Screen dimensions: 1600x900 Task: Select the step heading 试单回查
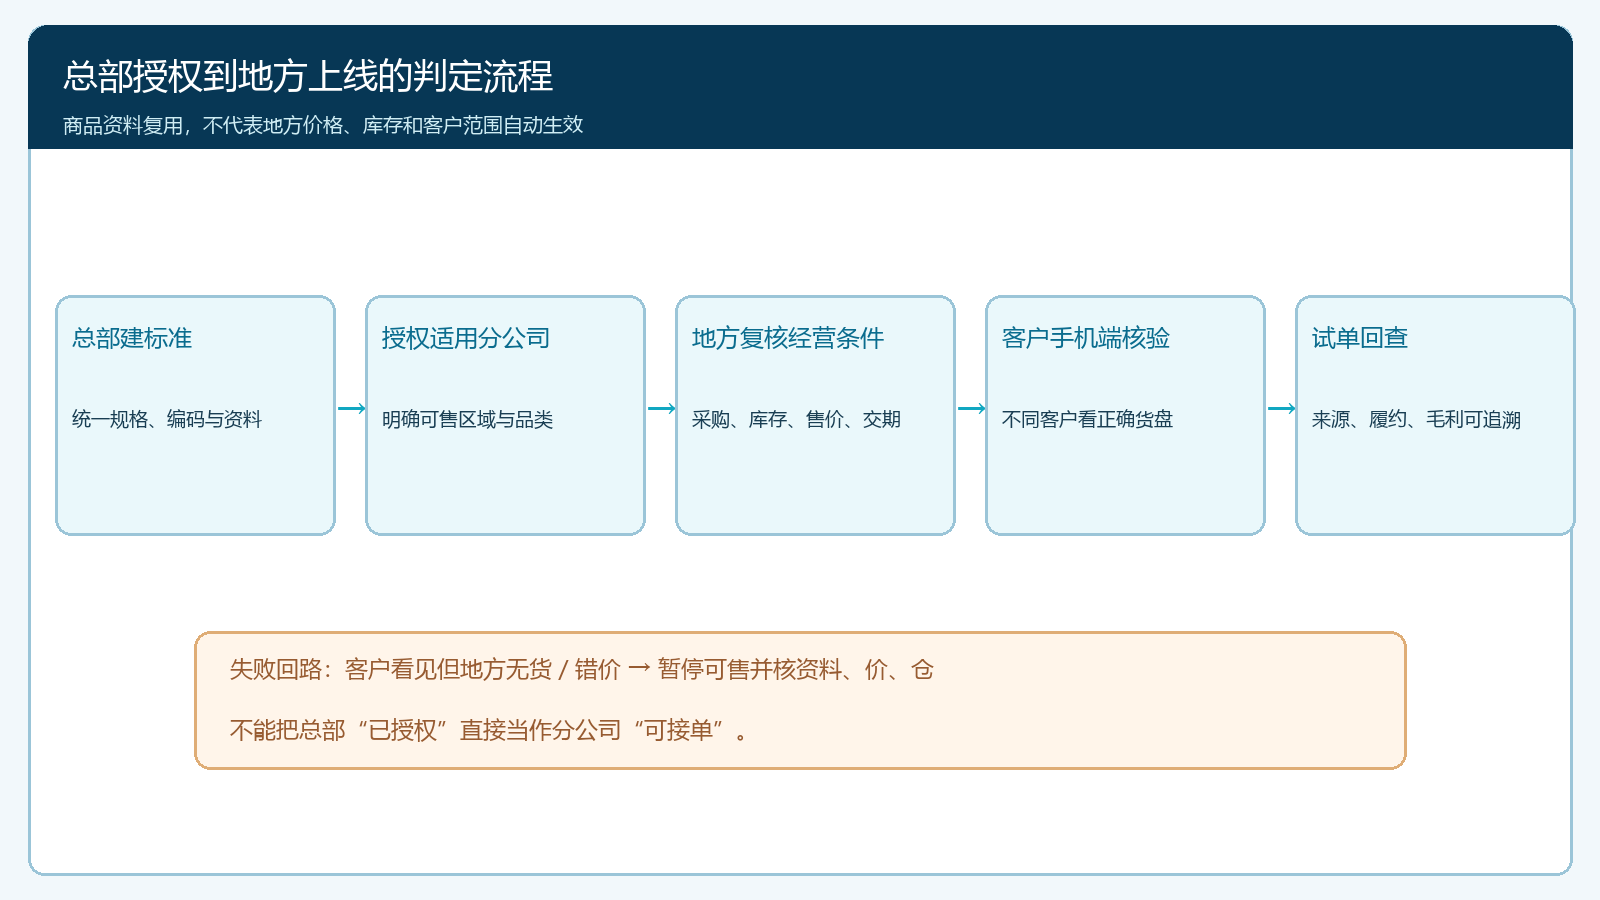pos(1360,338)
